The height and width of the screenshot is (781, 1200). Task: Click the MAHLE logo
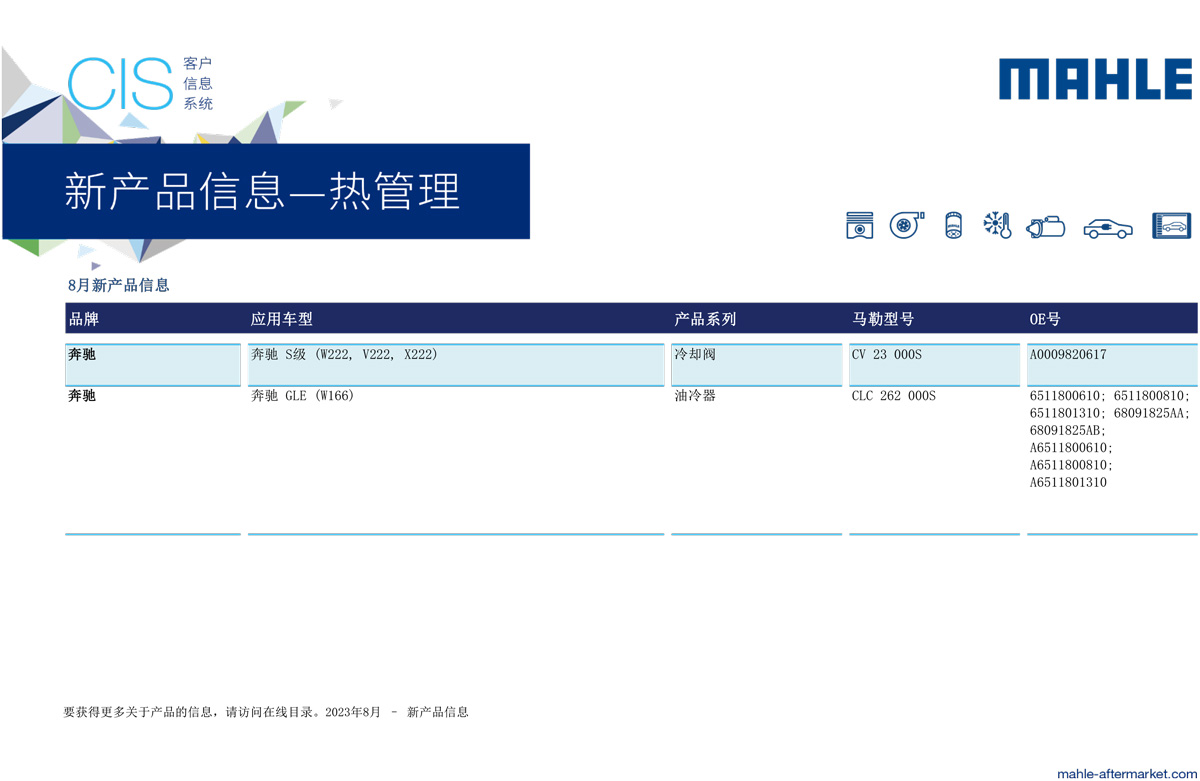point(1095,79)
